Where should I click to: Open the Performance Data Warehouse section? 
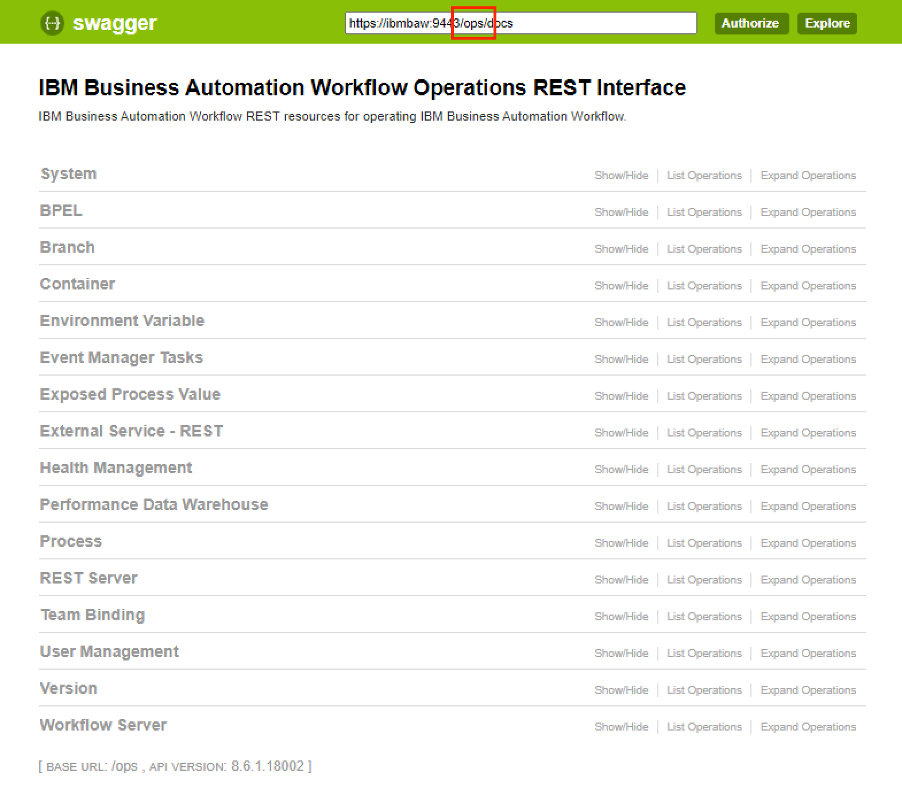[x=154, y=505]
